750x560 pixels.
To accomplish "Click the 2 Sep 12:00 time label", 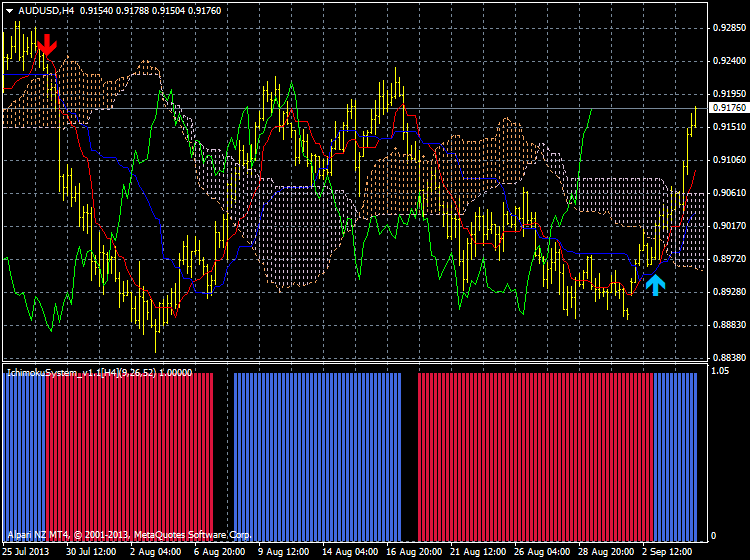I will (x=667, y=552).
